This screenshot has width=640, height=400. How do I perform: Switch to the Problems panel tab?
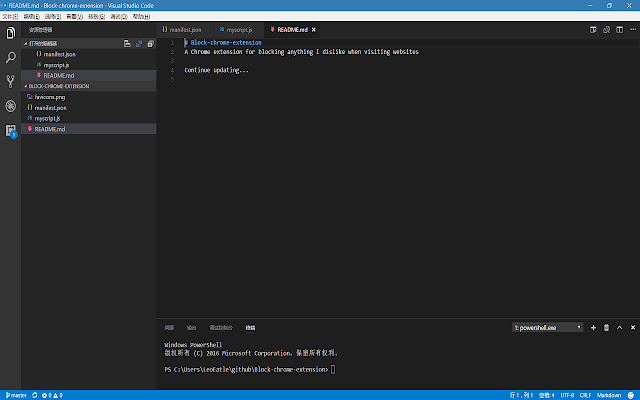[169, 328]
